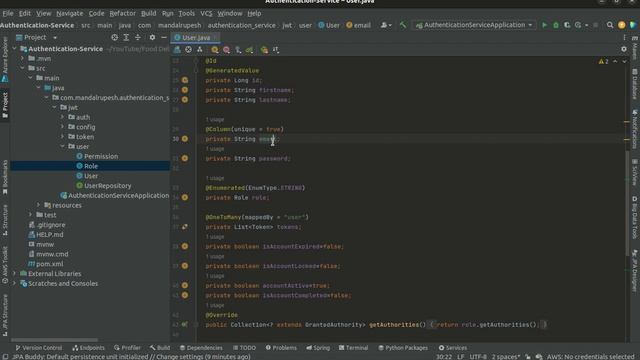
Task: Click the yellow magnifier JPA toolbar icon
Action: pyautogui.click(x=215, y=50)
